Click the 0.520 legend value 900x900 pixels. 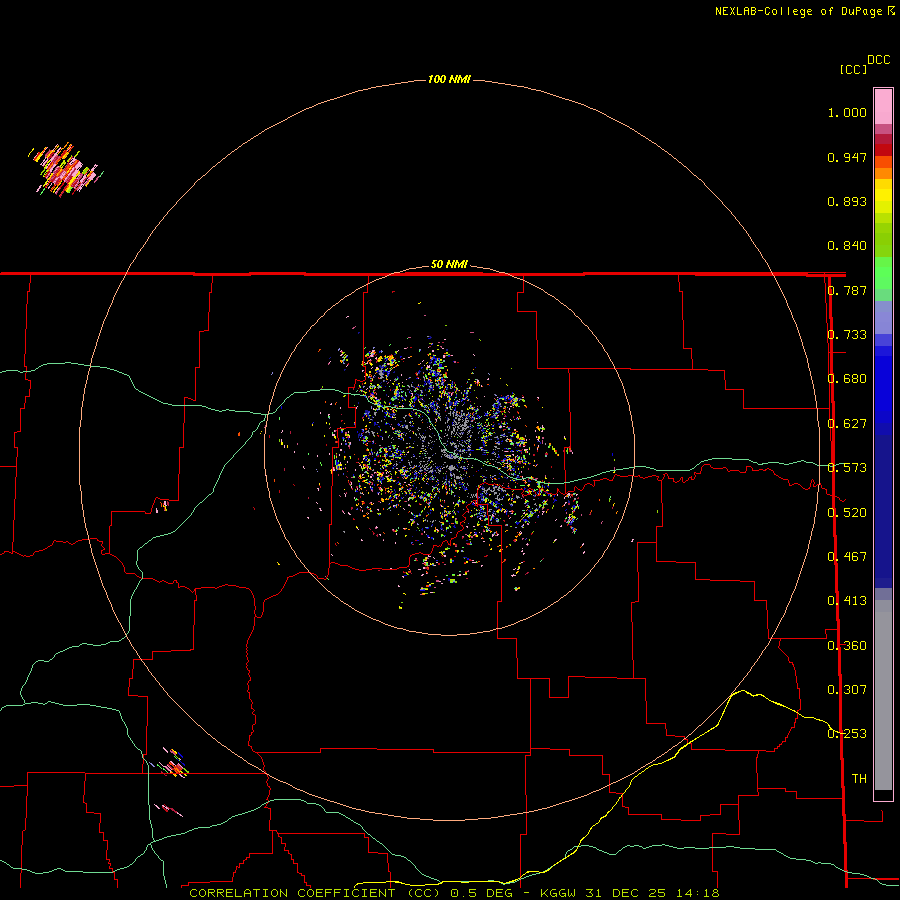[x=847, y=513]
